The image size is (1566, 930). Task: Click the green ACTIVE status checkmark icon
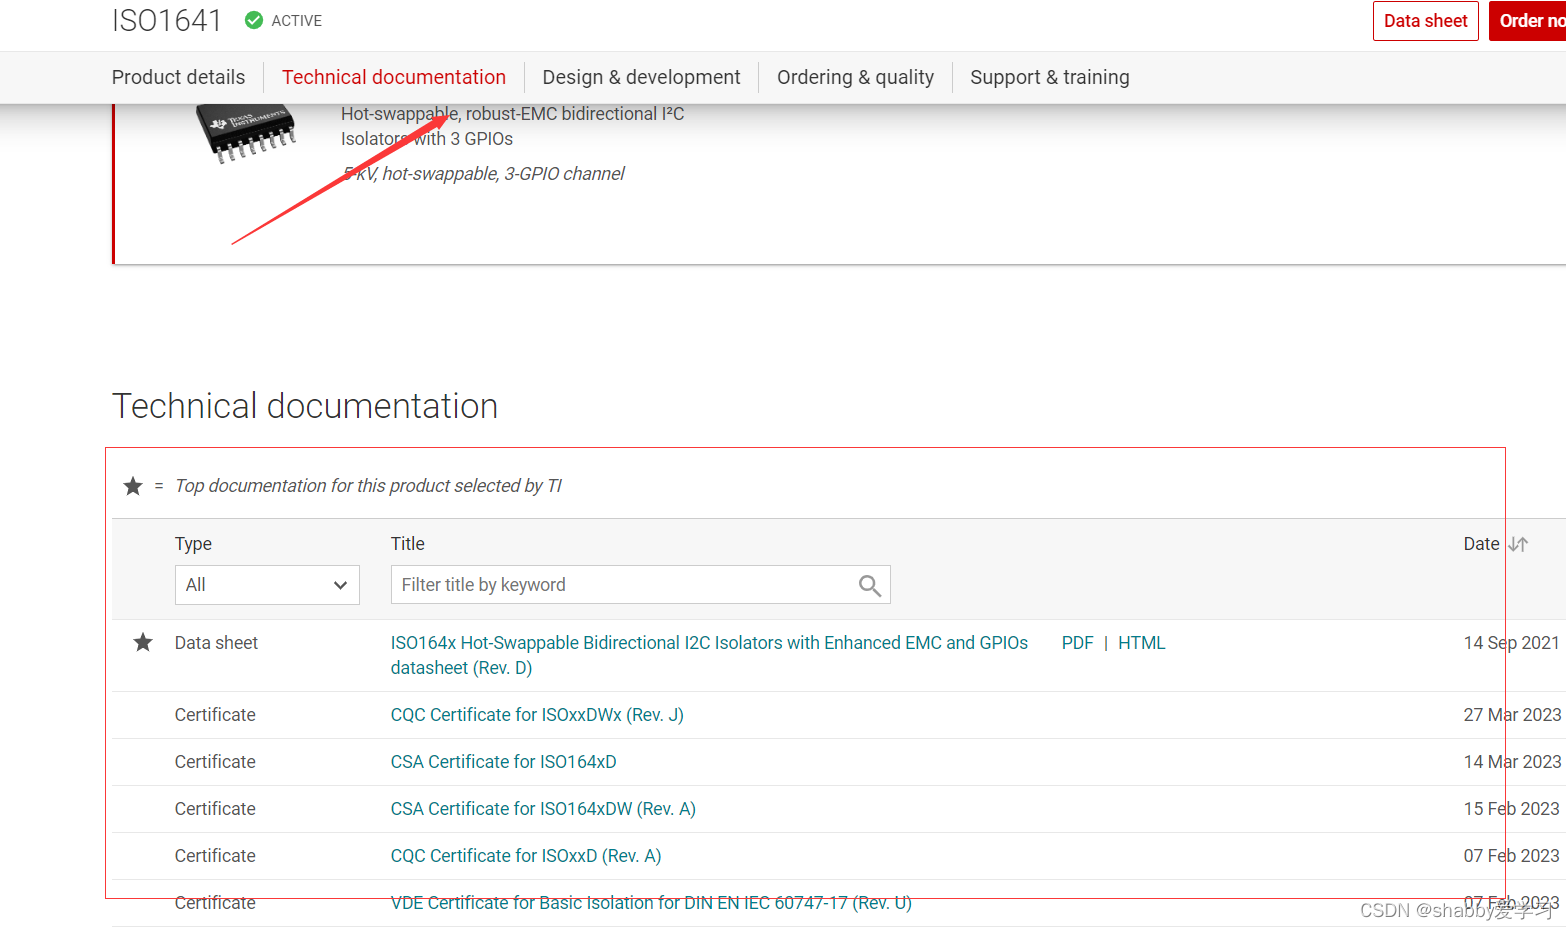pos(254,20)
